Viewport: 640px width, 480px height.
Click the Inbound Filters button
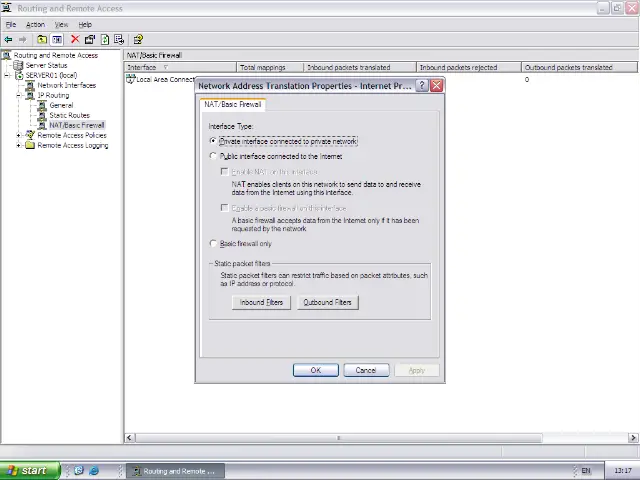(261, 302)
